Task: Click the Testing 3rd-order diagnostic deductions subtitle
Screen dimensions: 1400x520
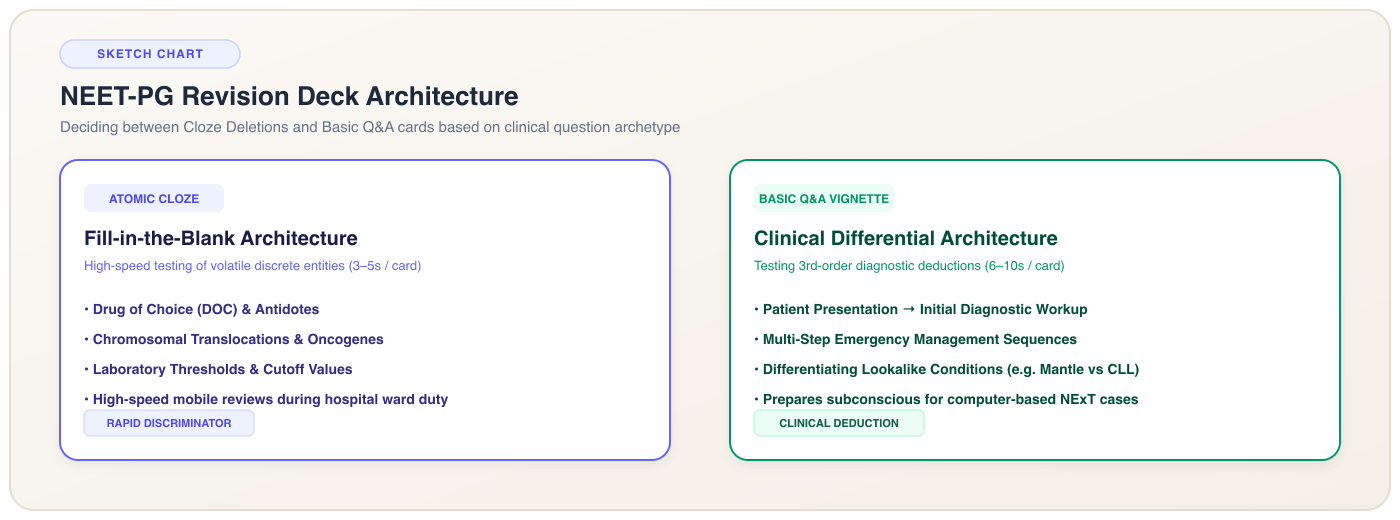Action: [909, 266]
